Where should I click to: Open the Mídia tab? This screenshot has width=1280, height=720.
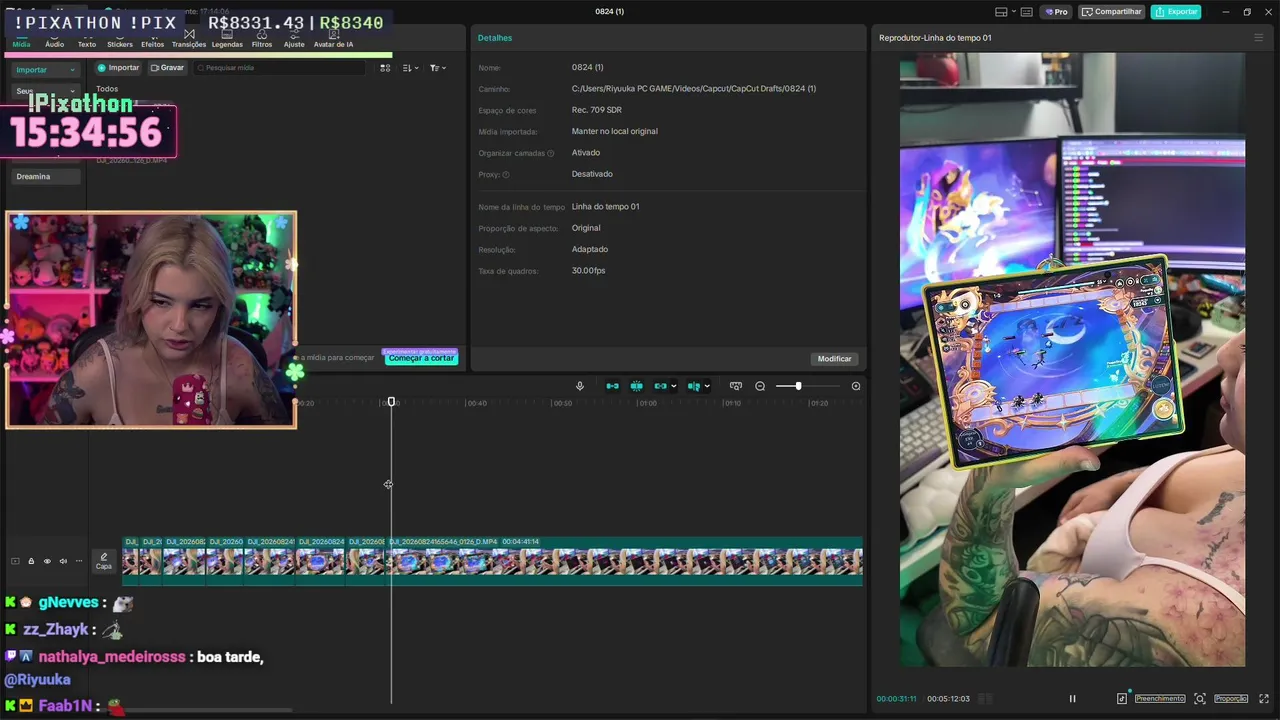point(21,39)
